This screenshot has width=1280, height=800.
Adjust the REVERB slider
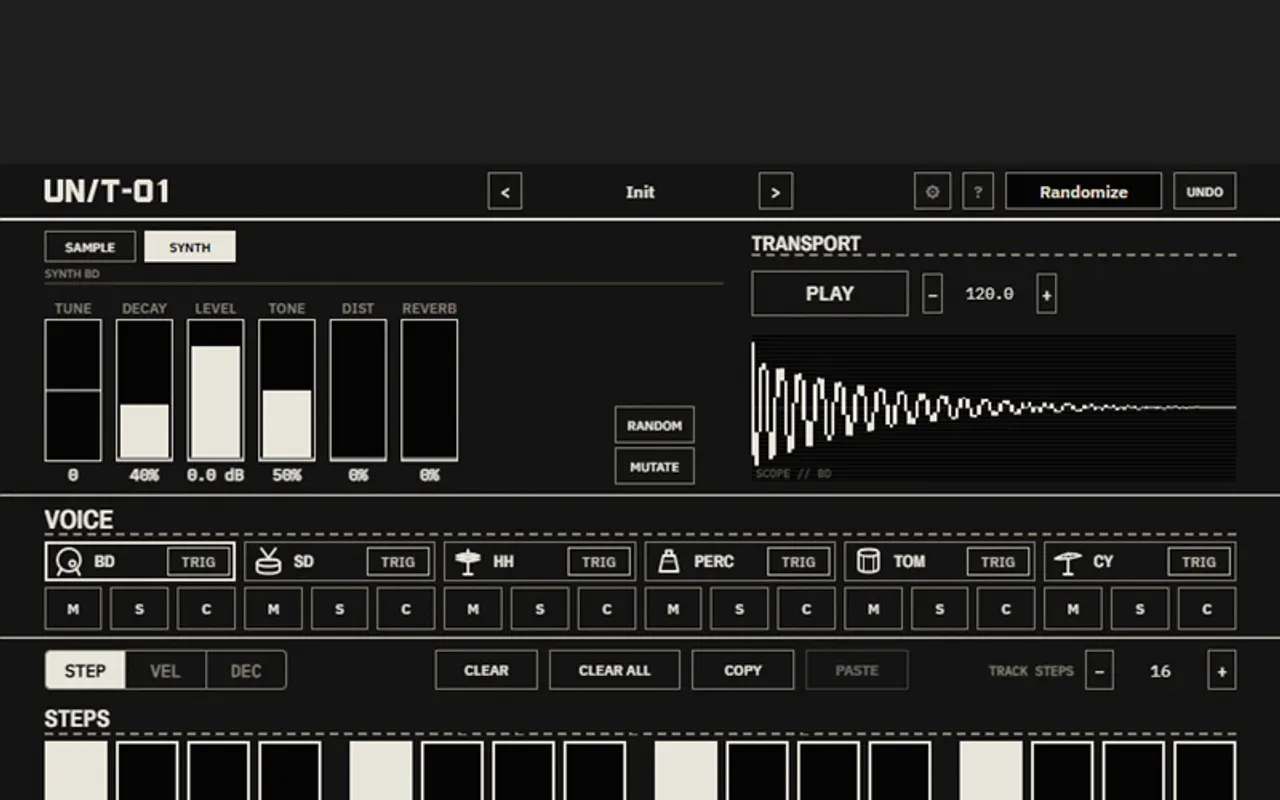pyautogui.click(x=429, y=390)
